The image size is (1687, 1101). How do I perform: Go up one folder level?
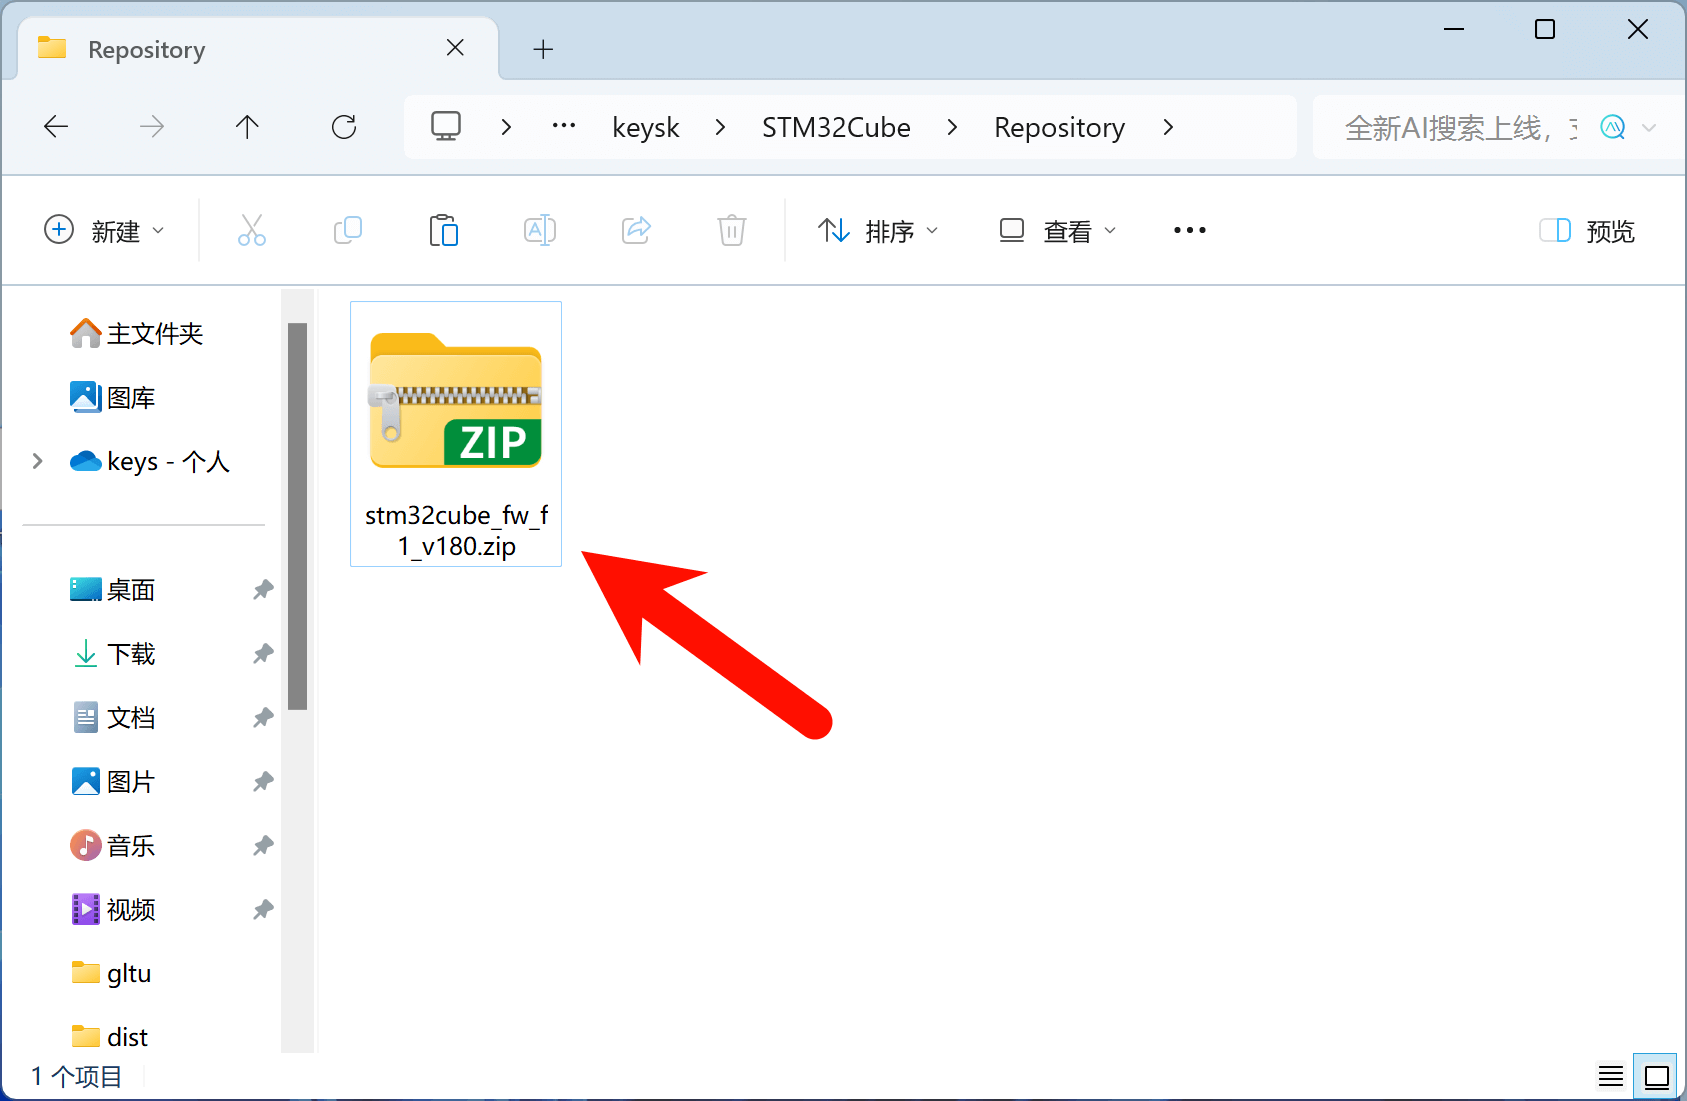(x=247, y=127)
